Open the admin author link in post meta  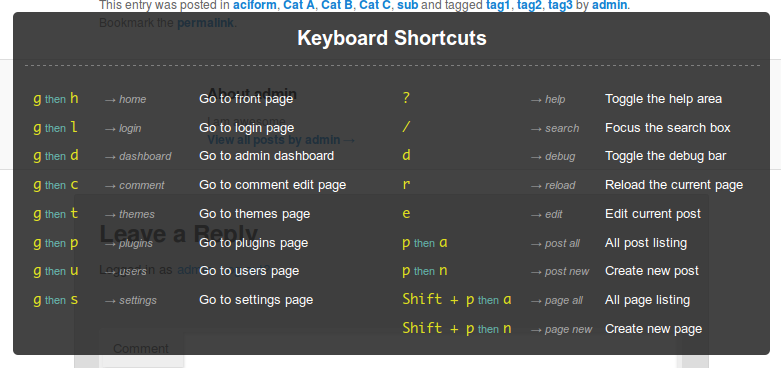[x=610, y=5]
